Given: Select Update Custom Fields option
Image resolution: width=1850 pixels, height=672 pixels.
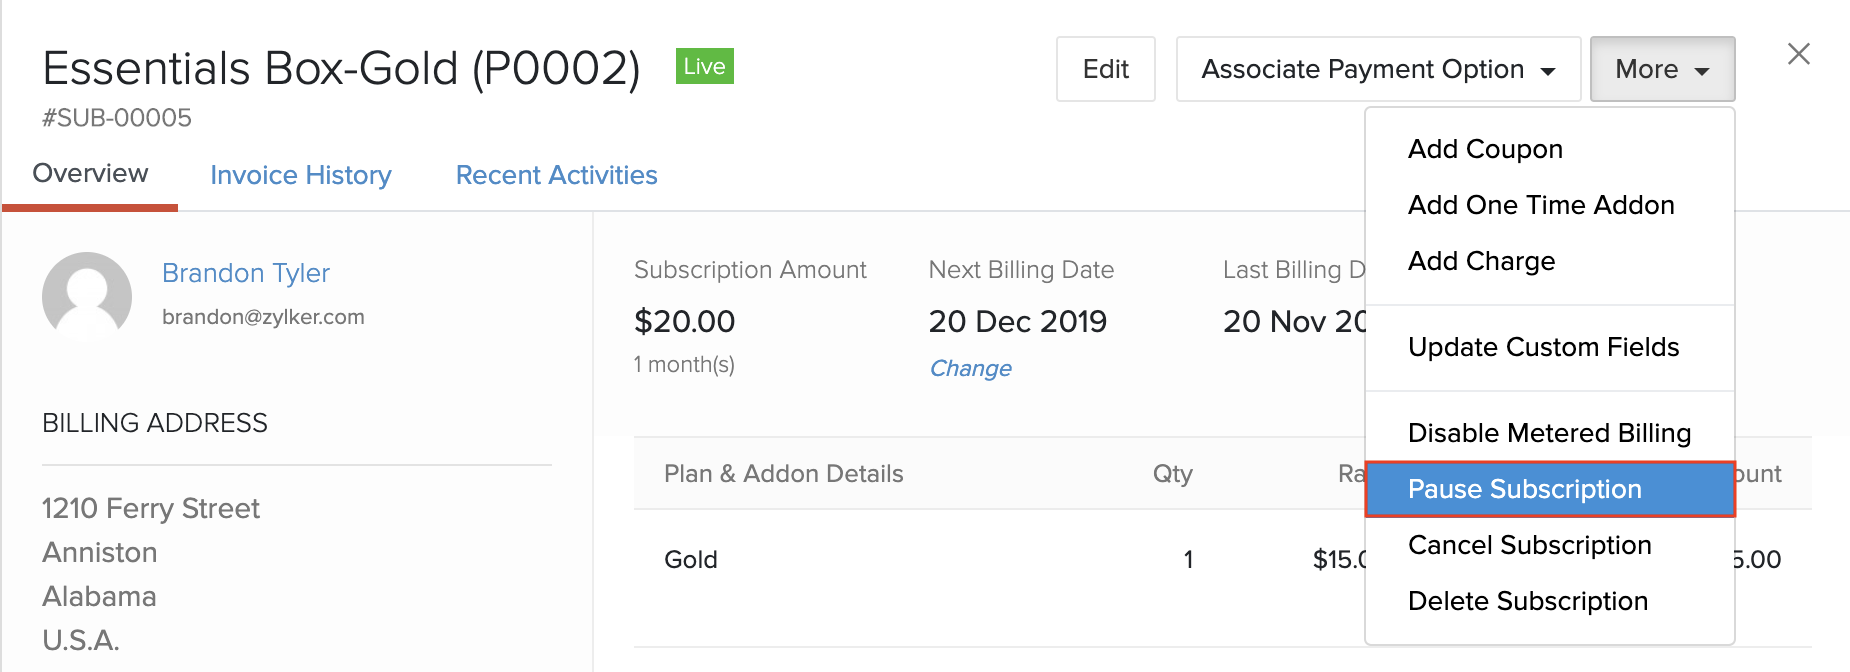Looking at the screenshot, I should coord(1543,347).
